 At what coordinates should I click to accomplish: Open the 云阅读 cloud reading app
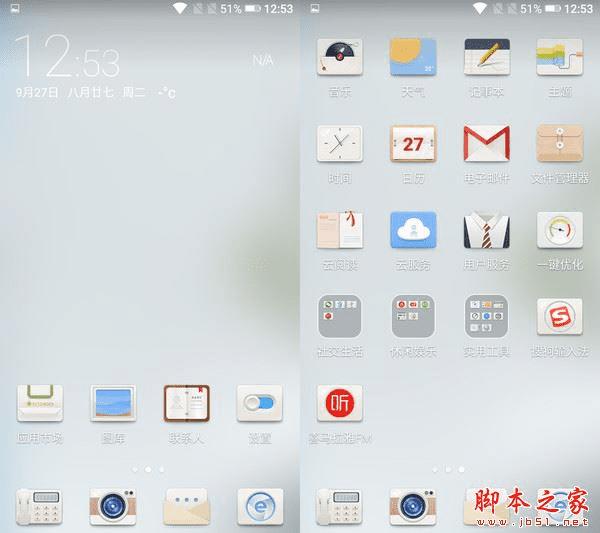click(x=339, y=230)
